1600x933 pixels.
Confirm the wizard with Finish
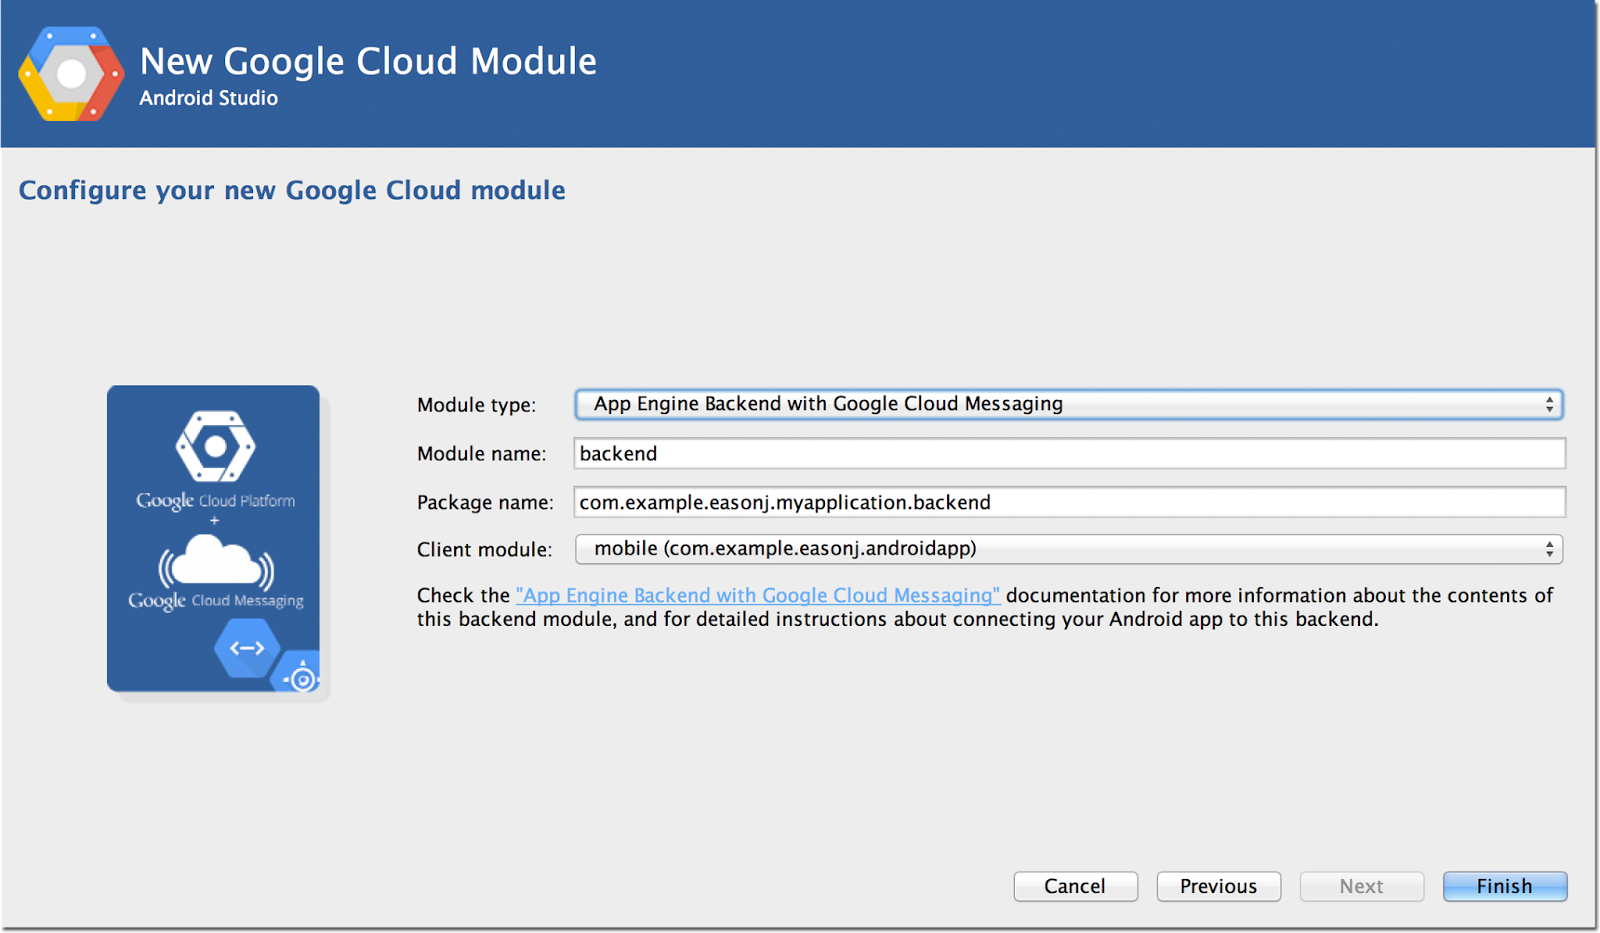click(1504, 886)
